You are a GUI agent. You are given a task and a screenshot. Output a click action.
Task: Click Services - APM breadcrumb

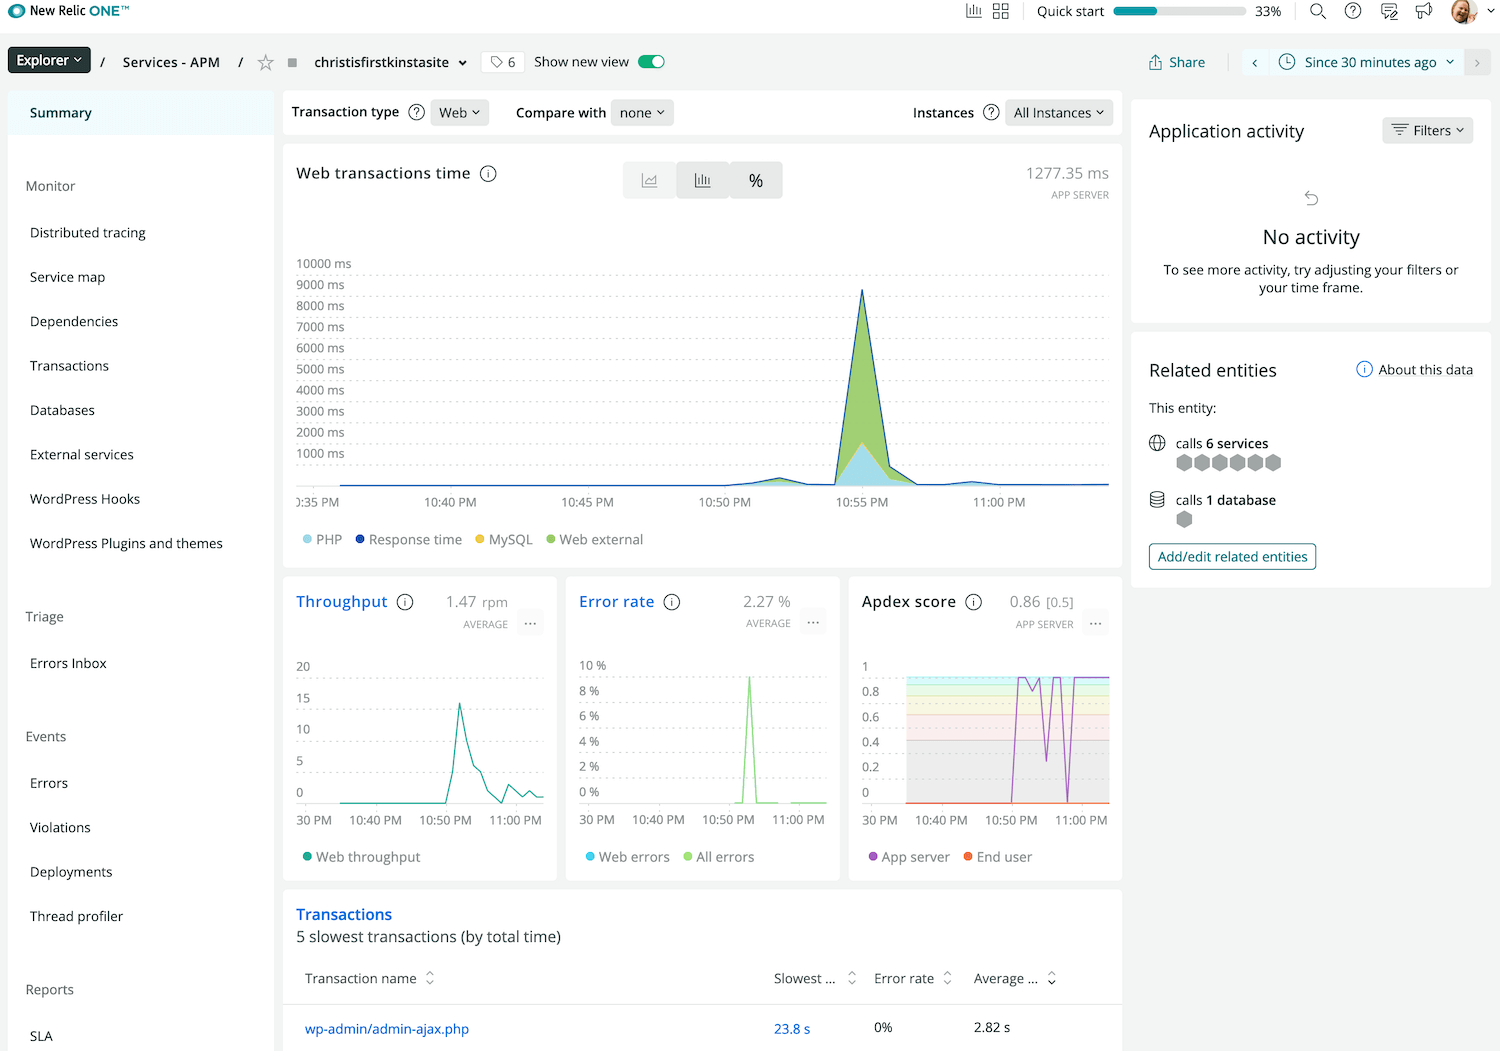point(171,62)
